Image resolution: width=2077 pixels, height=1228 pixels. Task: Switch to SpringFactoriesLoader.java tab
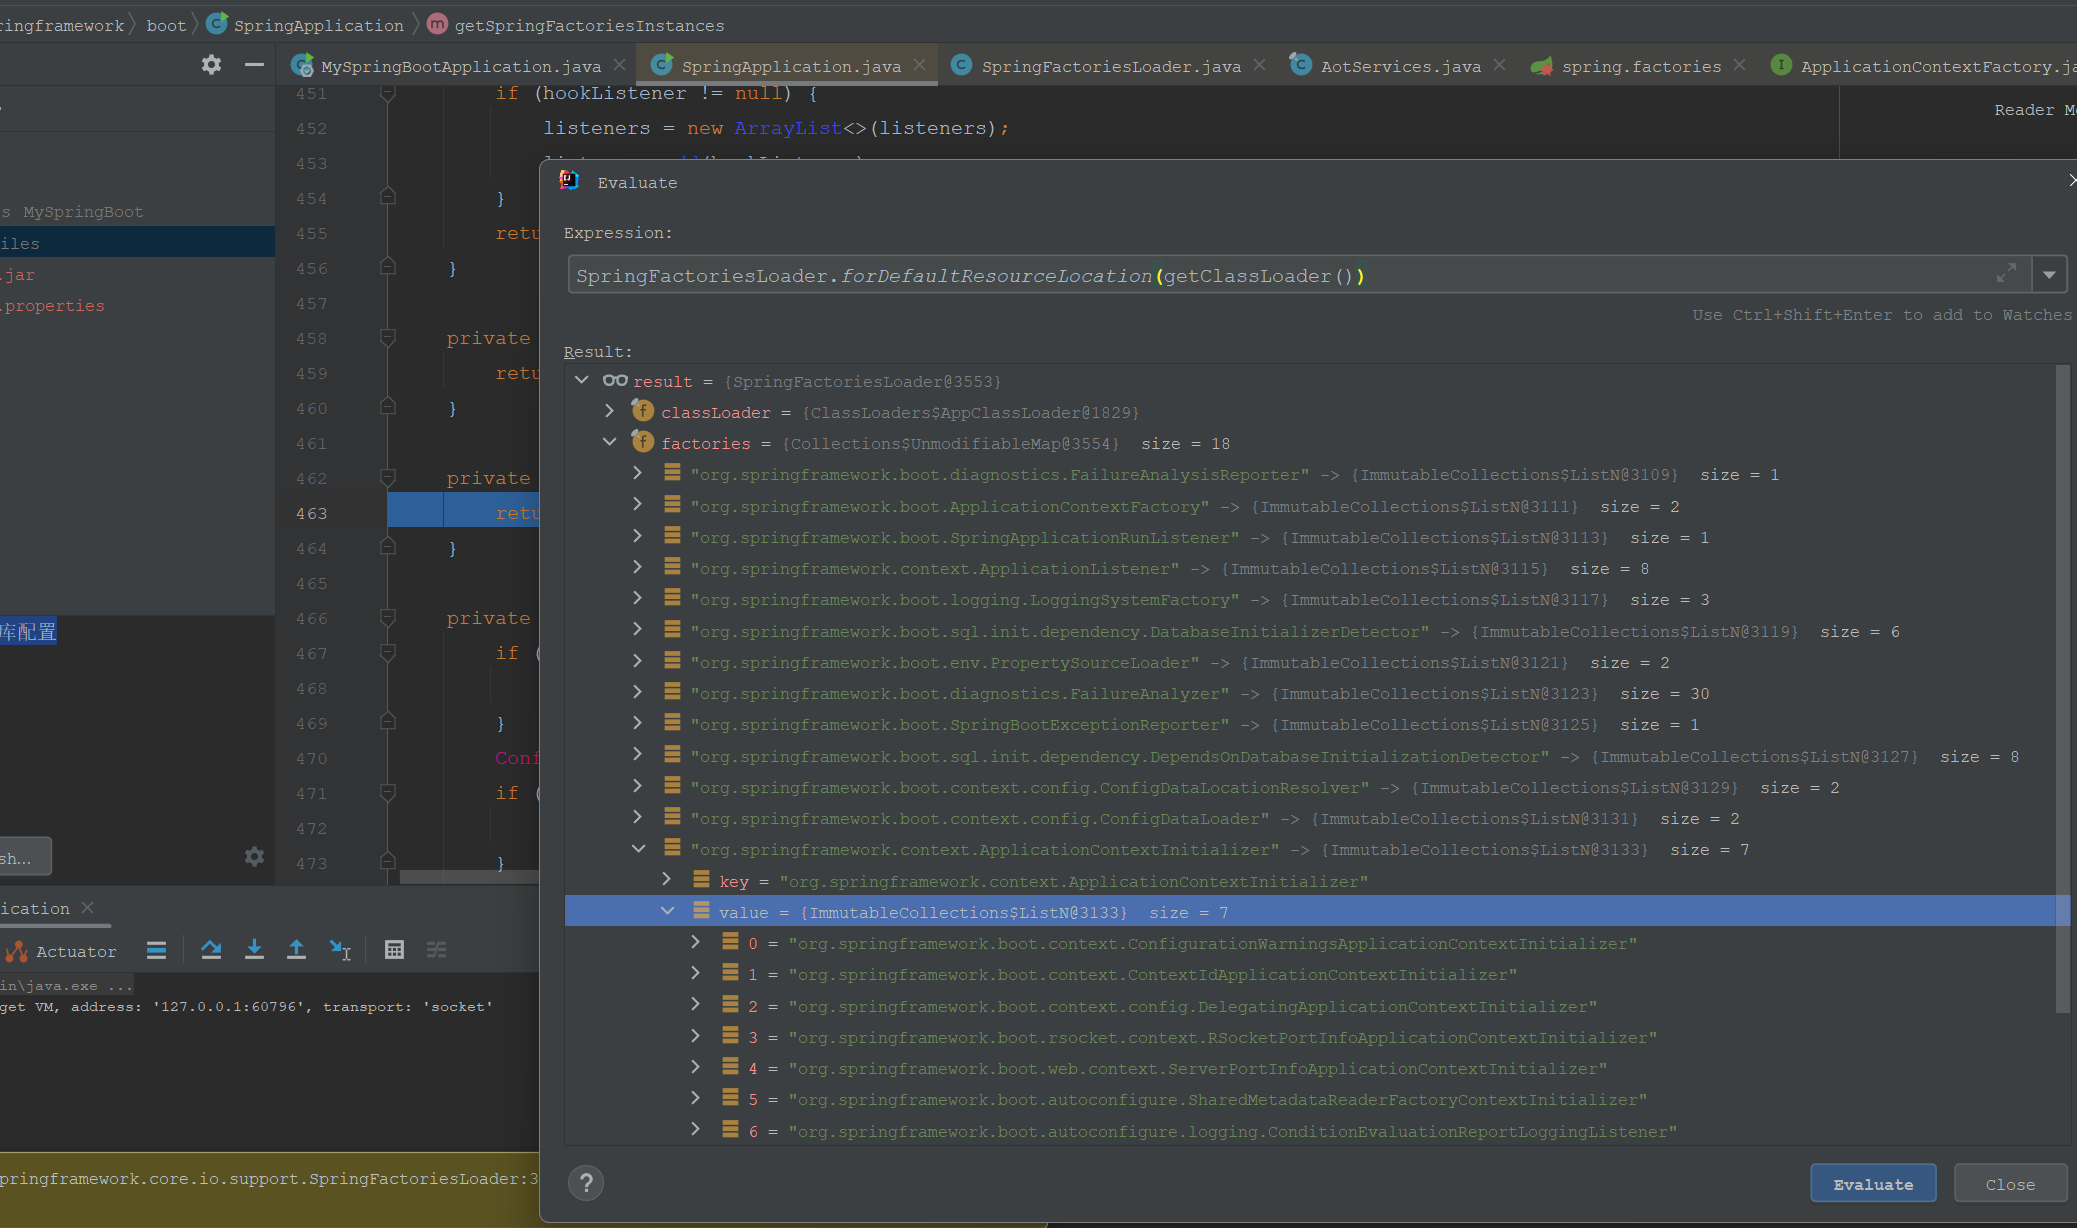[1110, 66]
